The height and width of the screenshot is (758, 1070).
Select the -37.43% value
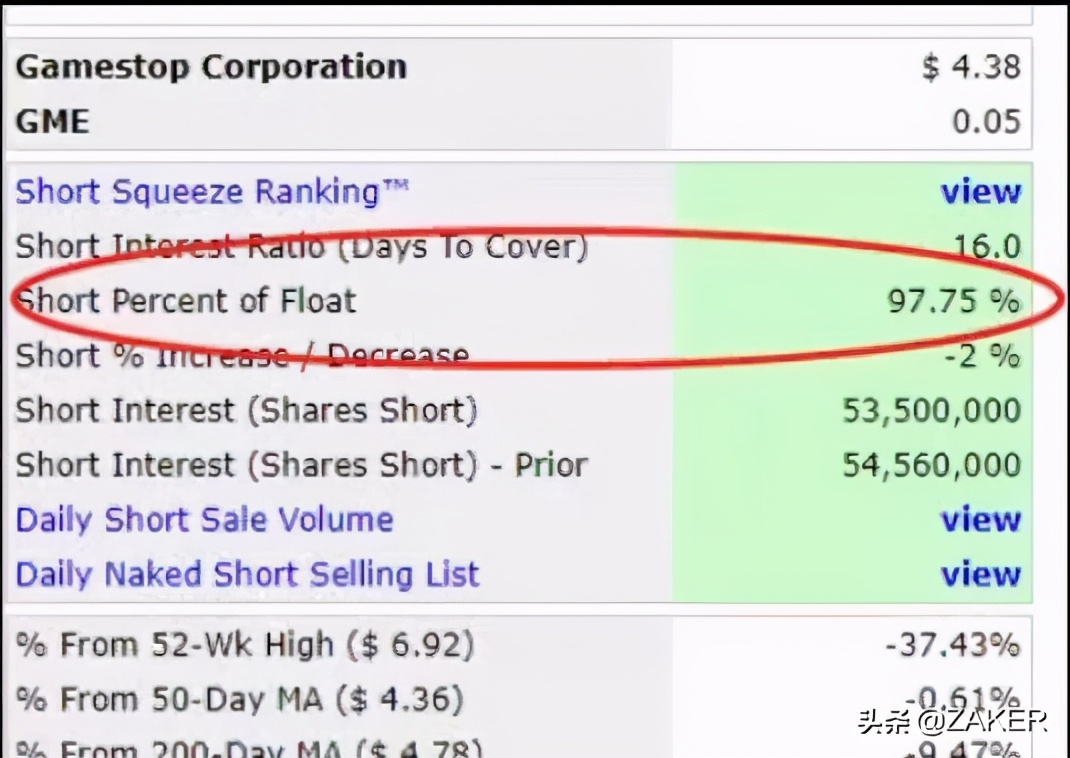tap(952, 645)
